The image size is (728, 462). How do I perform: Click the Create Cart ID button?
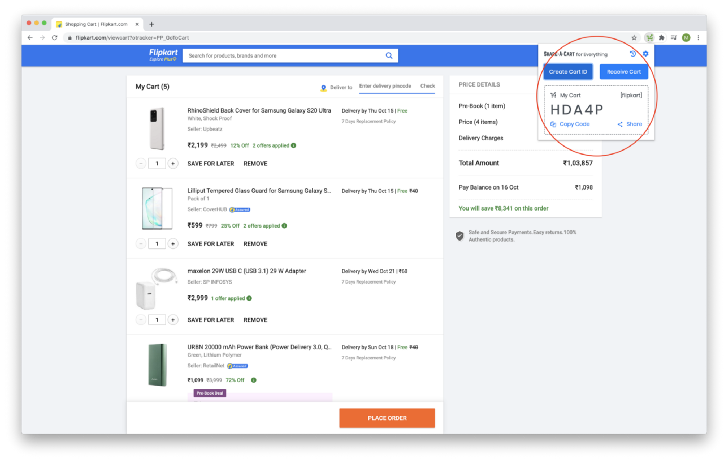click(568, 72)
